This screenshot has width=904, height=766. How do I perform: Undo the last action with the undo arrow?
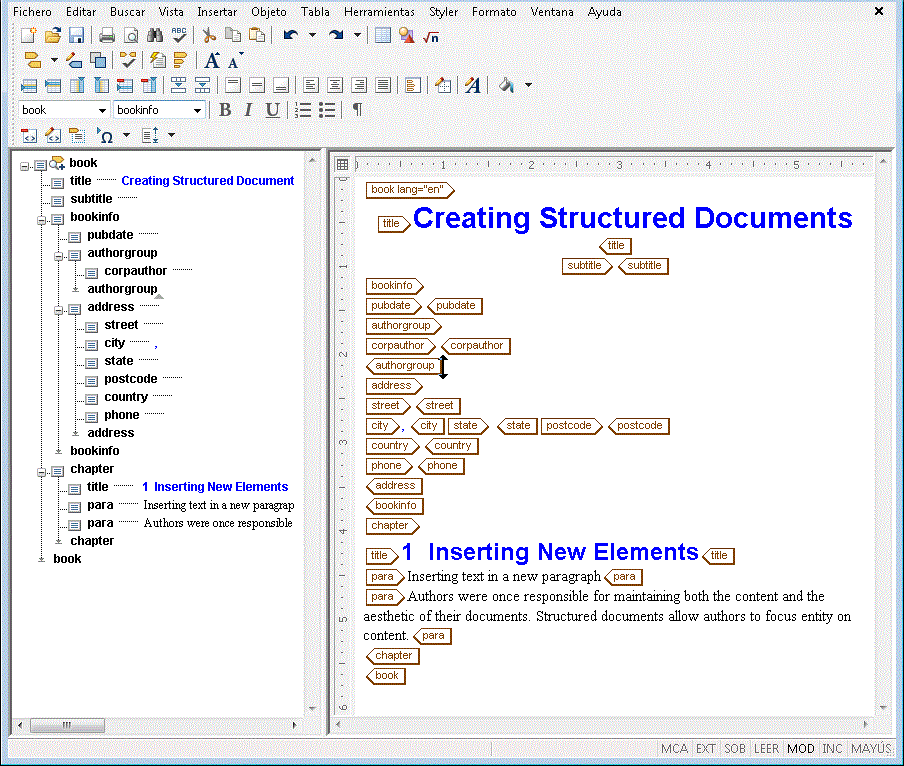tap(291, 36)
